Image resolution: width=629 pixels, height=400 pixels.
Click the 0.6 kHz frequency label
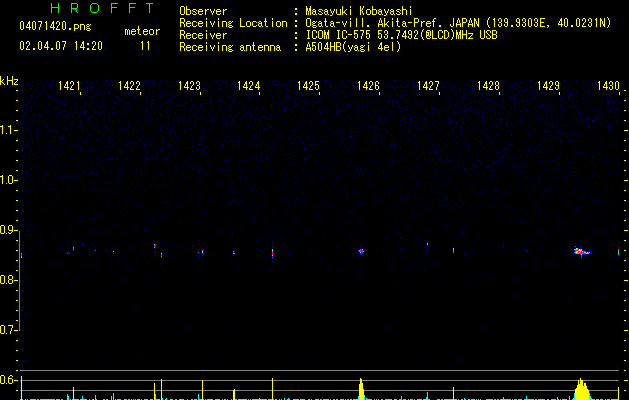pyautogui.click(x=9, y=380)
